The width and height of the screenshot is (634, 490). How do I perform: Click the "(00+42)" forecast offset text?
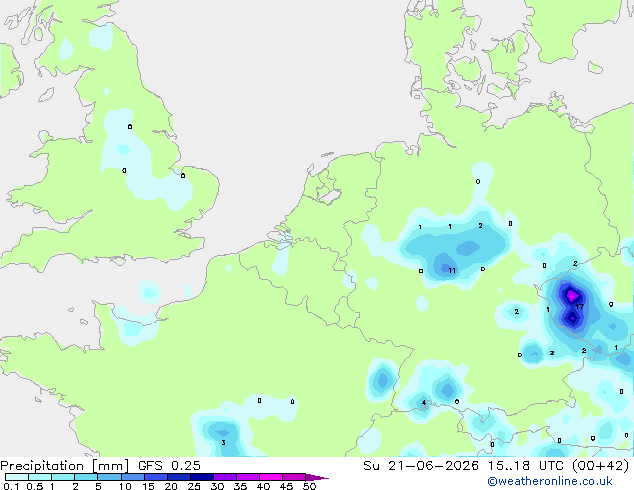[601, 466]
